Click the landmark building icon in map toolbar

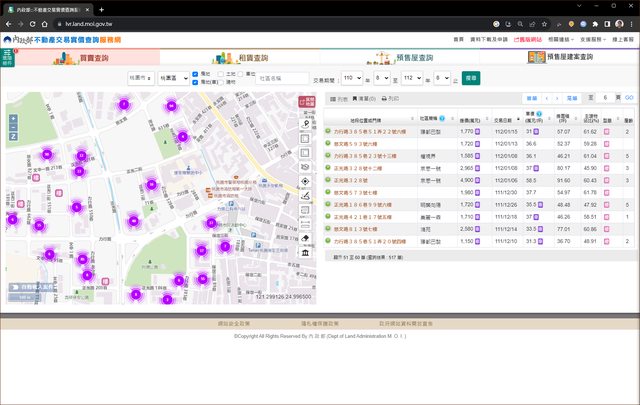coord(306,253)
